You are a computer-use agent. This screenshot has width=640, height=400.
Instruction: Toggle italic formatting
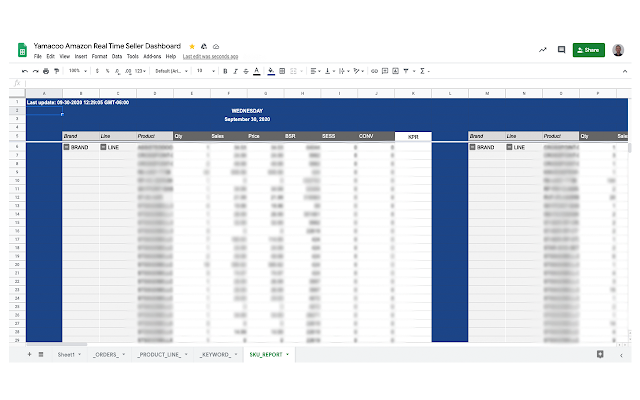[236, 71]
